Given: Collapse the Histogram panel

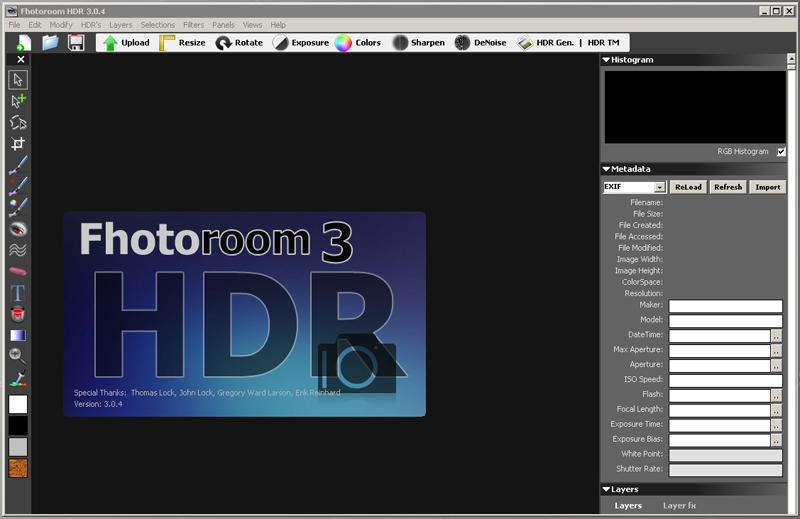Looking at the screenshot, I should click(x=606, y=60).
